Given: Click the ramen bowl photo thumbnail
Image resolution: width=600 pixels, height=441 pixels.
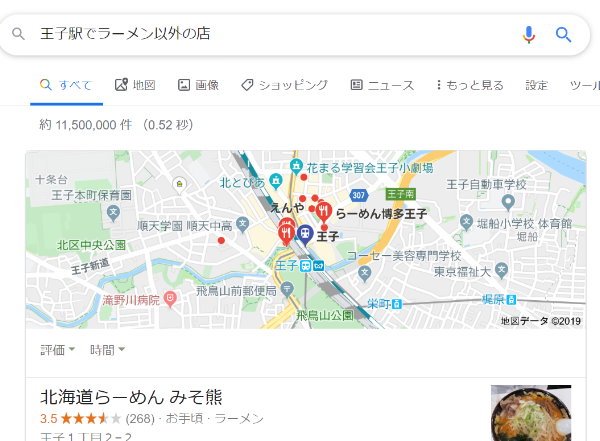Looking at the screenshot, I should (x=531, y=413).
